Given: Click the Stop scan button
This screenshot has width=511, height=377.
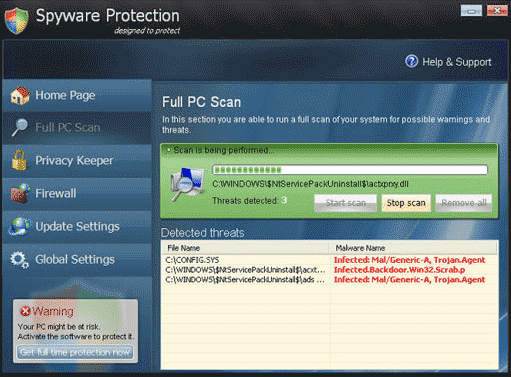Looking at the screenshot, I should pos(406,203).
